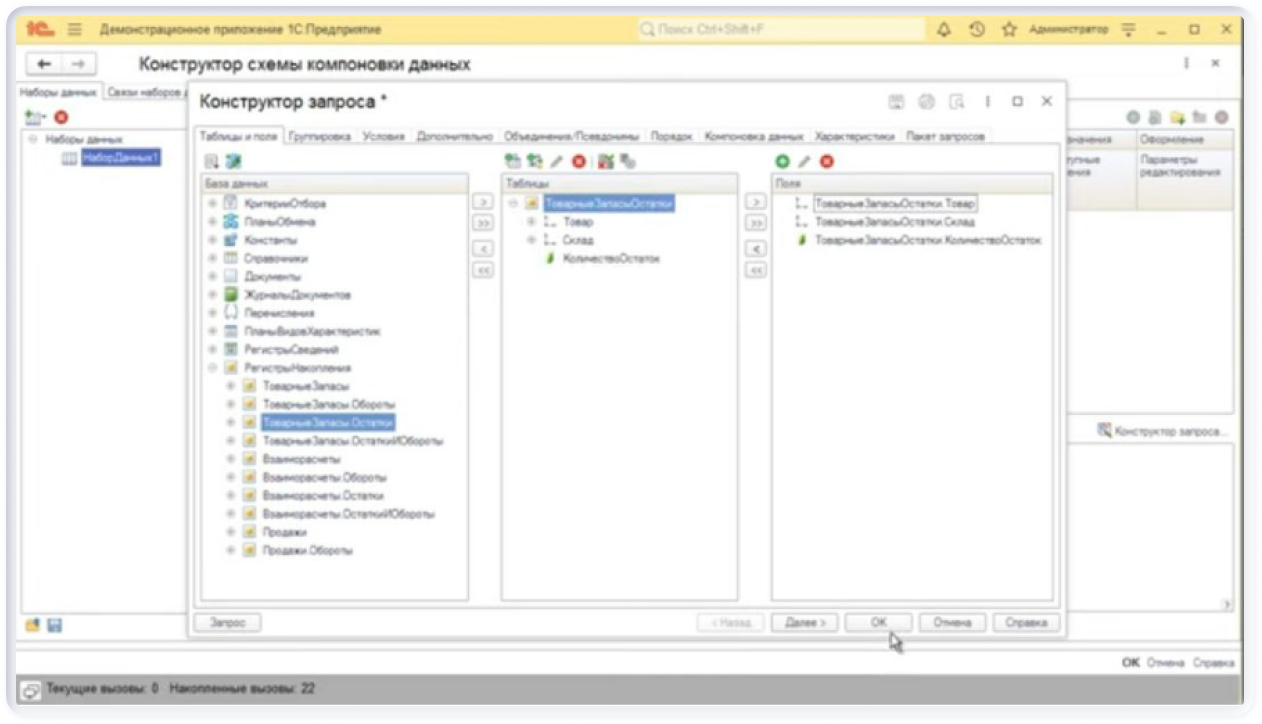This screenshot has height=724, width=1262.
Task: Click the pencil edit icon above Таблицы list
Action: 556,161
